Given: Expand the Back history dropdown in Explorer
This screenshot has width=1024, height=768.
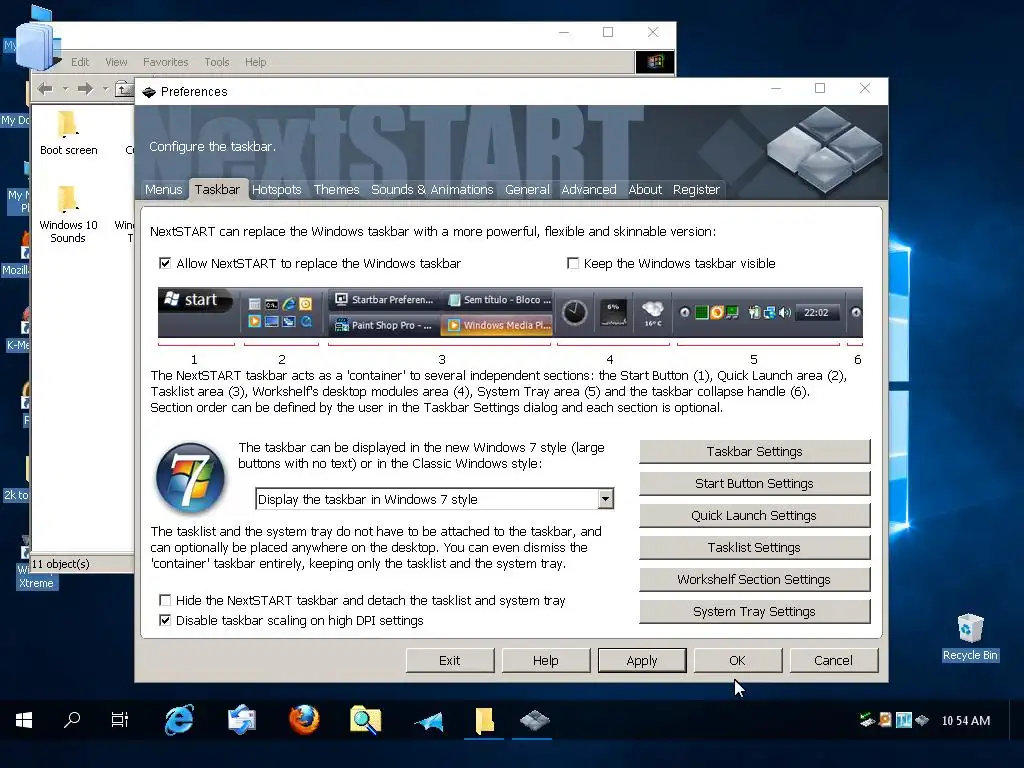Looking at the screenshot, I should [x=65, y=89].
